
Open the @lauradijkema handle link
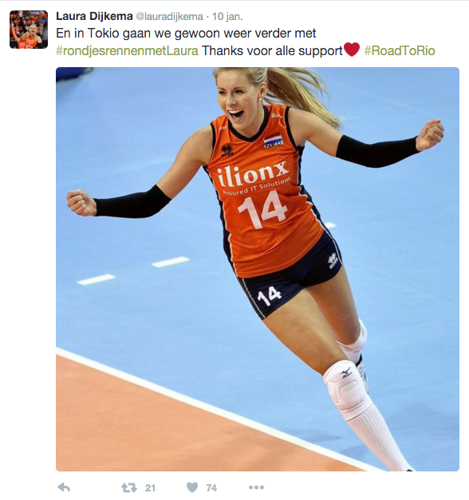click(170, 16)
